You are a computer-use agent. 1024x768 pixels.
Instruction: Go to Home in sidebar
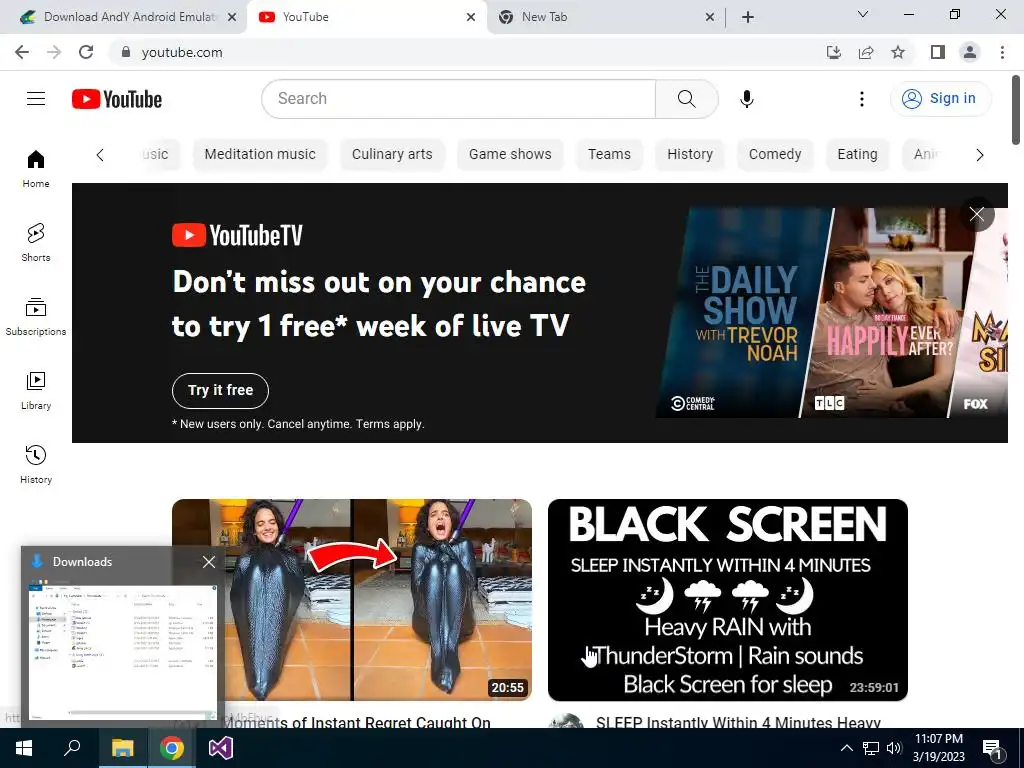[x=36, y=169]
